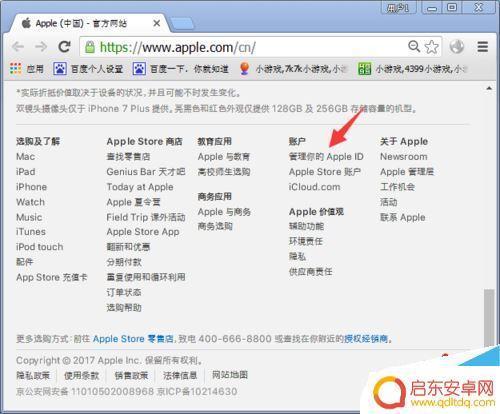Click 查找零售店 link
The height and width of the screenshot is (414, 500).
(x=128, y=157)
